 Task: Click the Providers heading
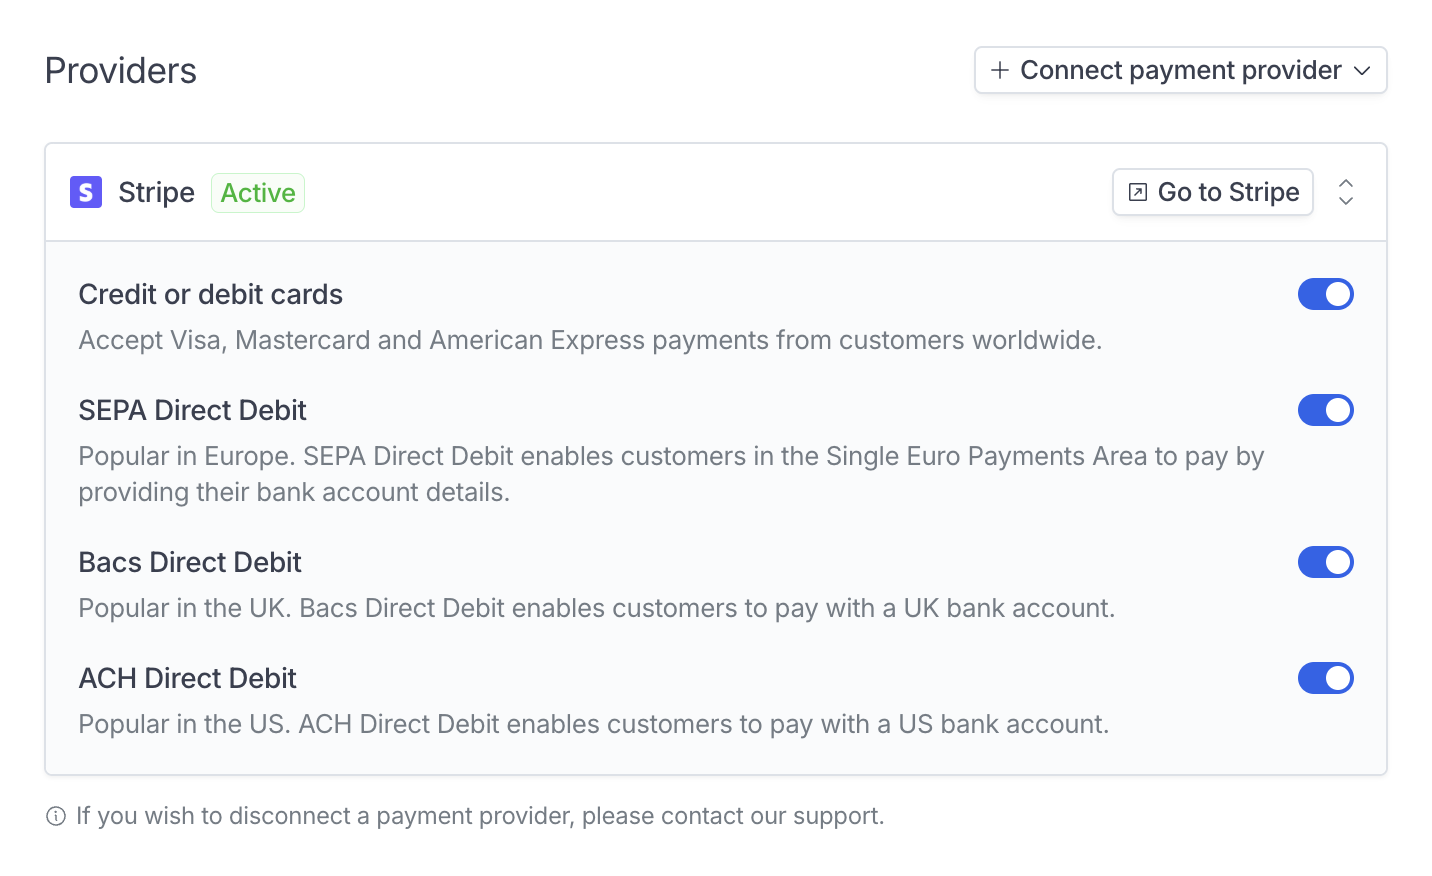coord(121,71)
